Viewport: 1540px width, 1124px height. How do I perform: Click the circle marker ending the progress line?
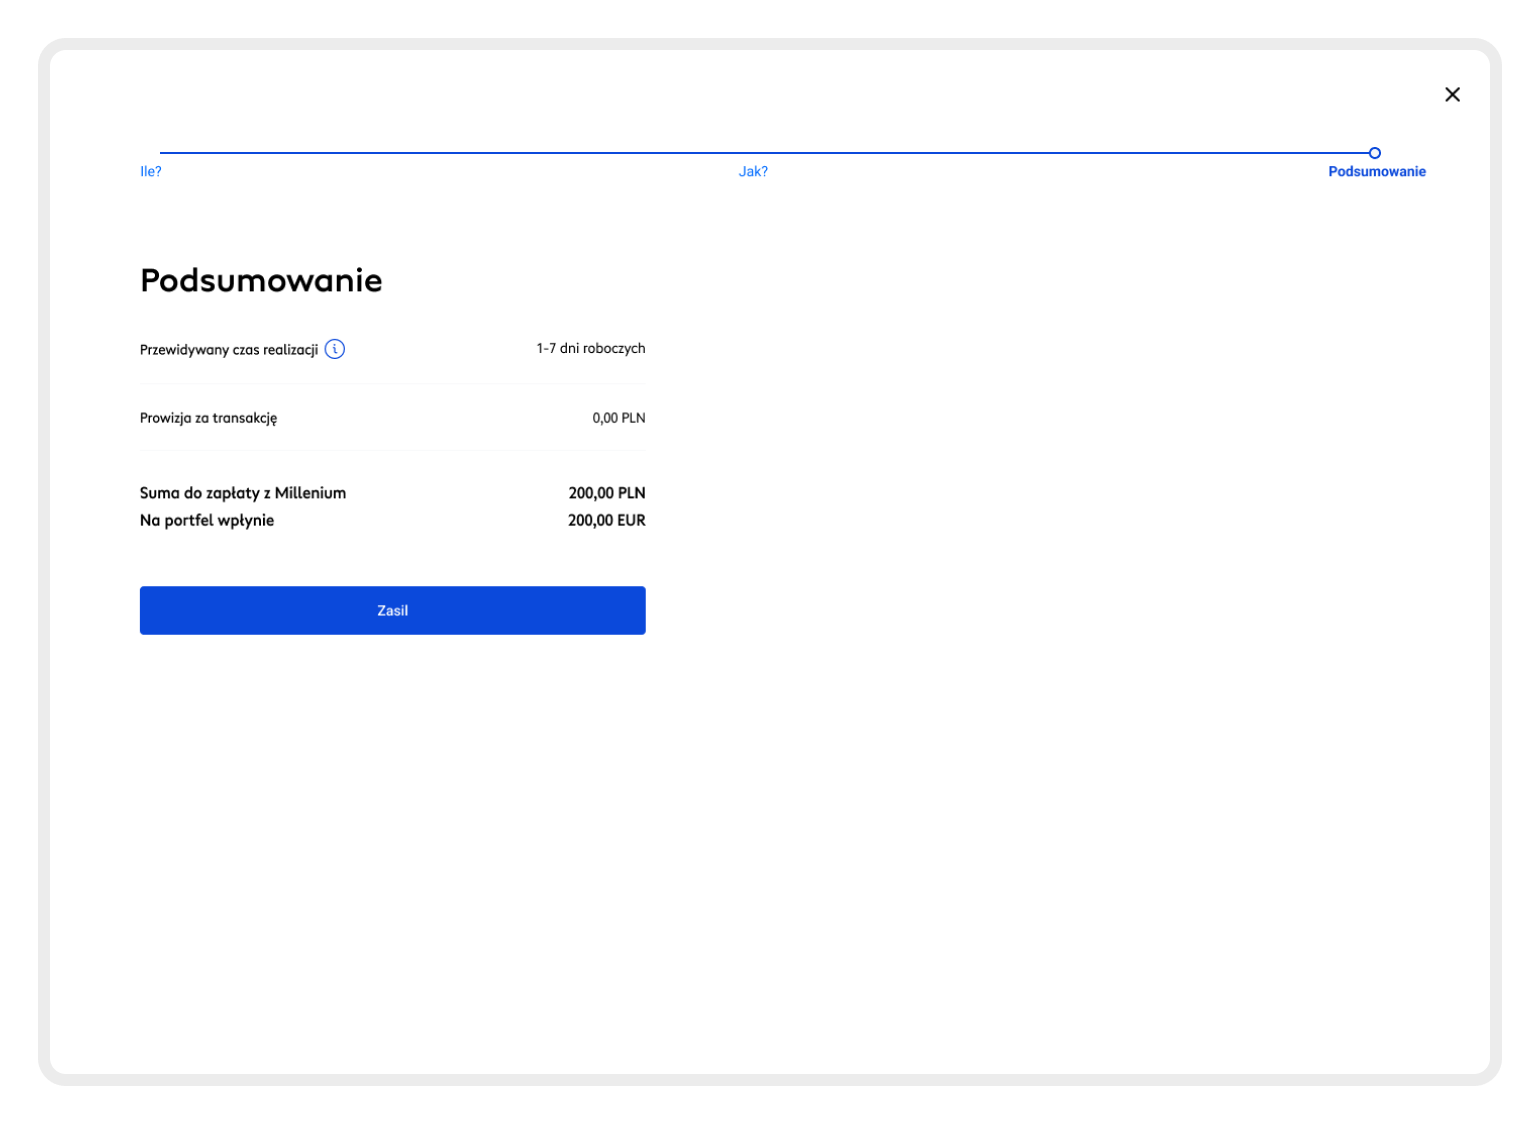pyautogui.click(x=1374, y=153)
